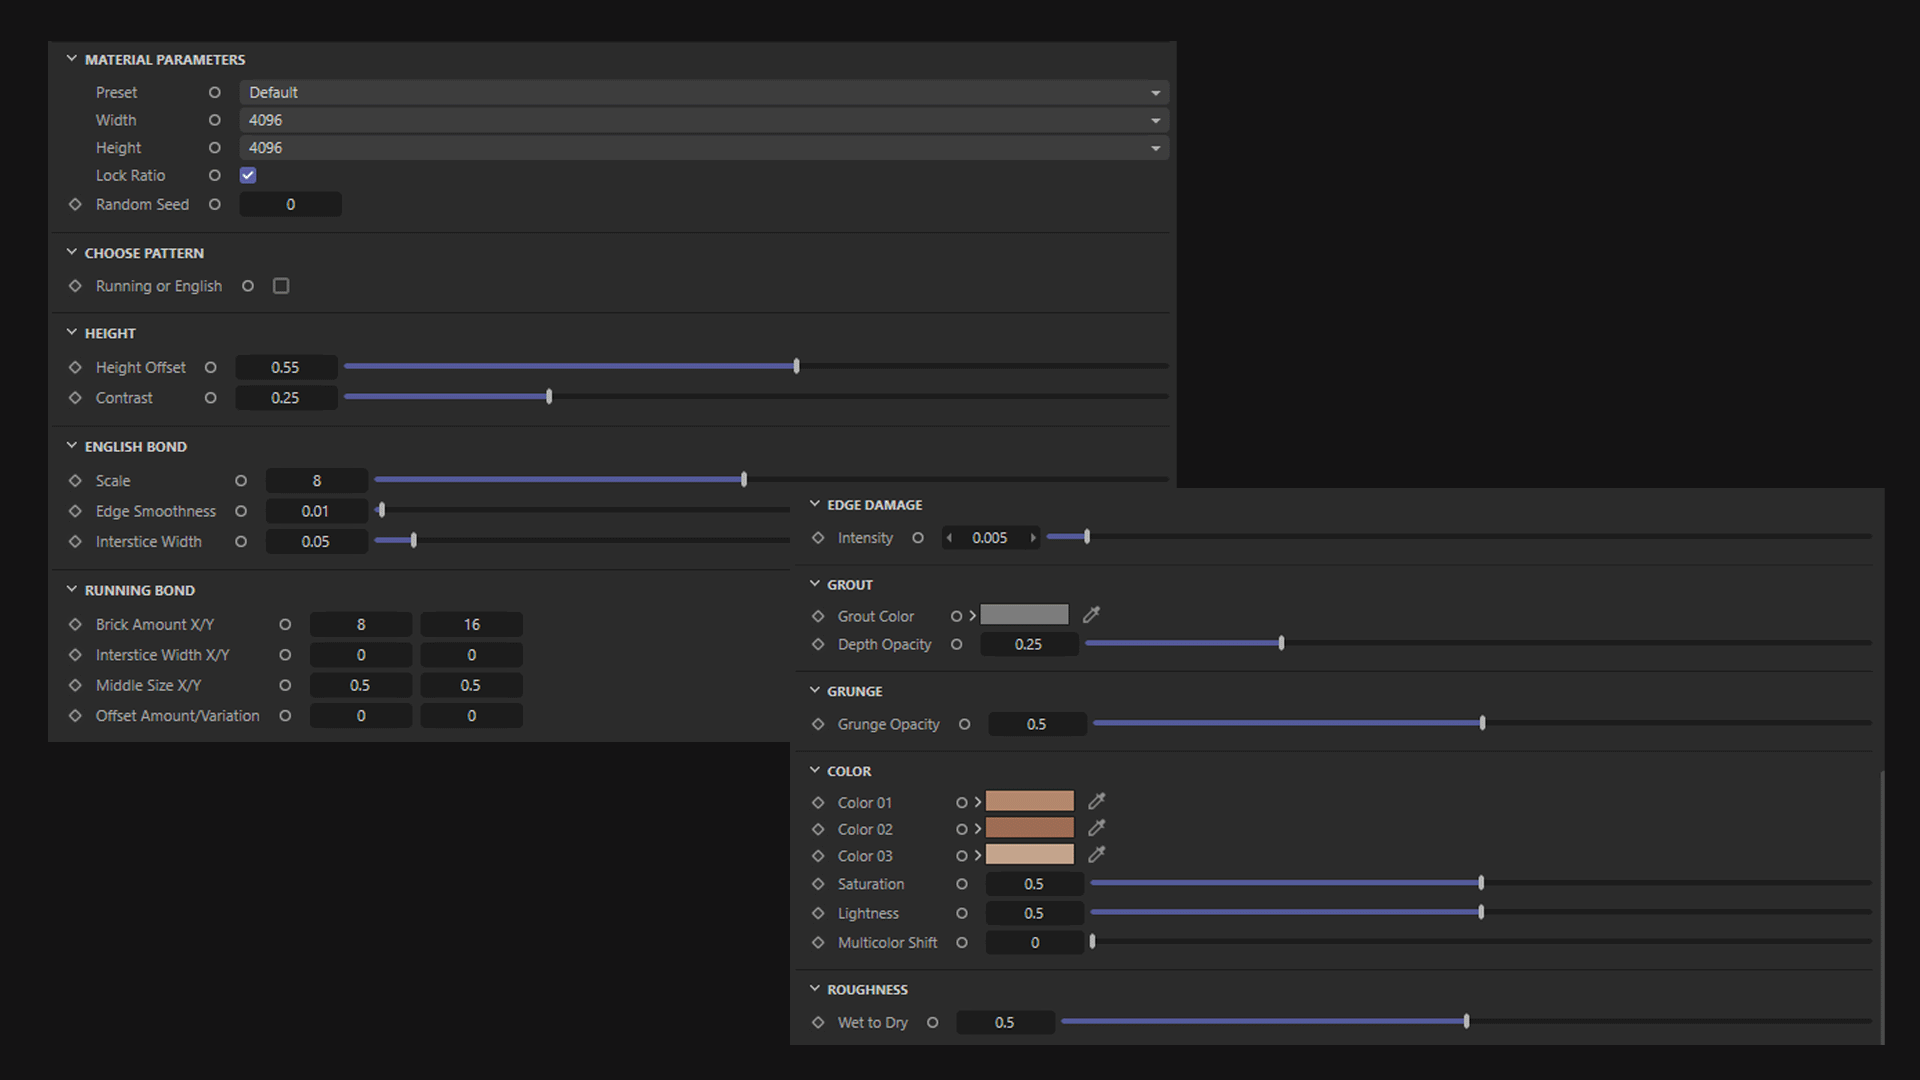Collapse the GRUNGE section
The image size is (1920, 1080).
pyautogui.click(x=814, y=691)
